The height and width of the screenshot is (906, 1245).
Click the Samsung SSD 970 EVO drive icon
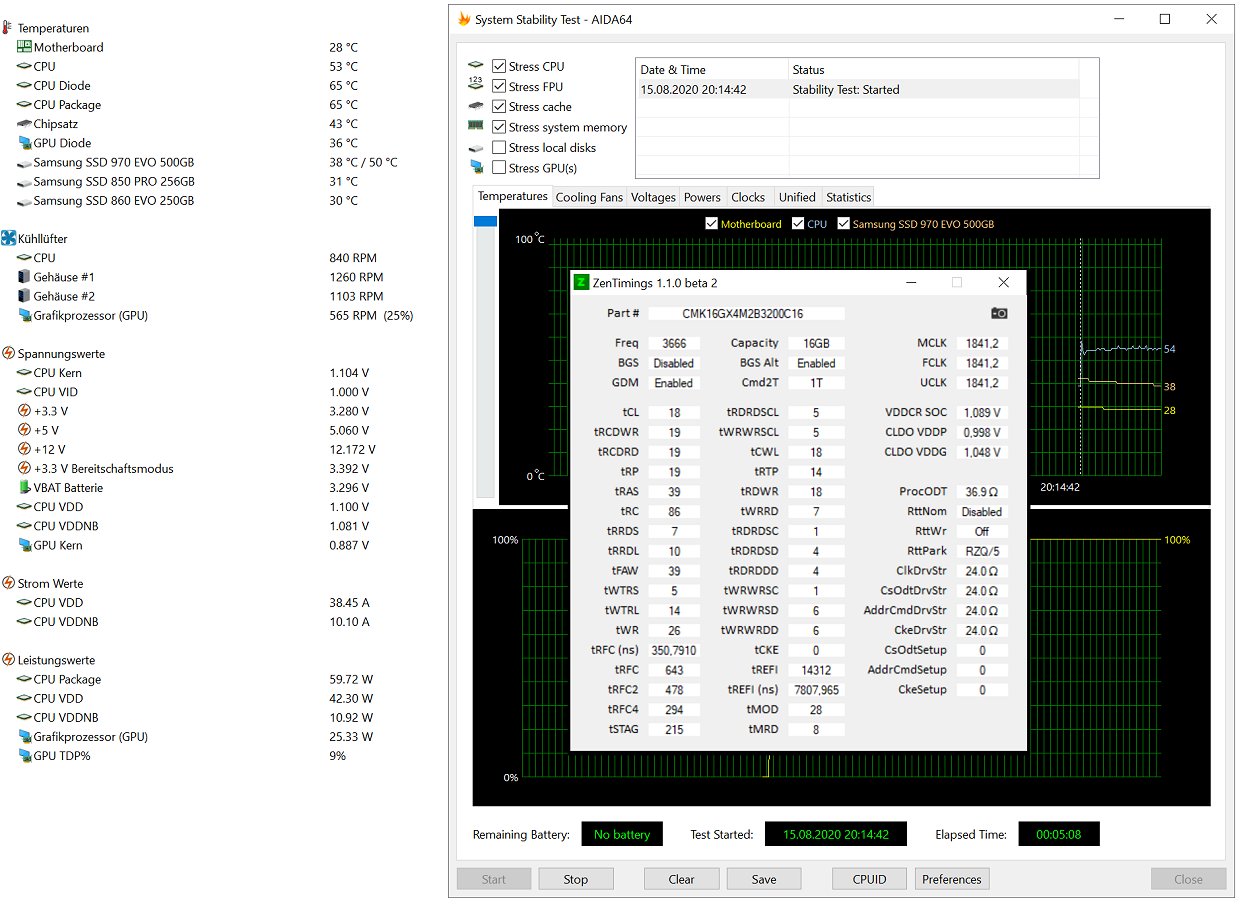point(24,162)
